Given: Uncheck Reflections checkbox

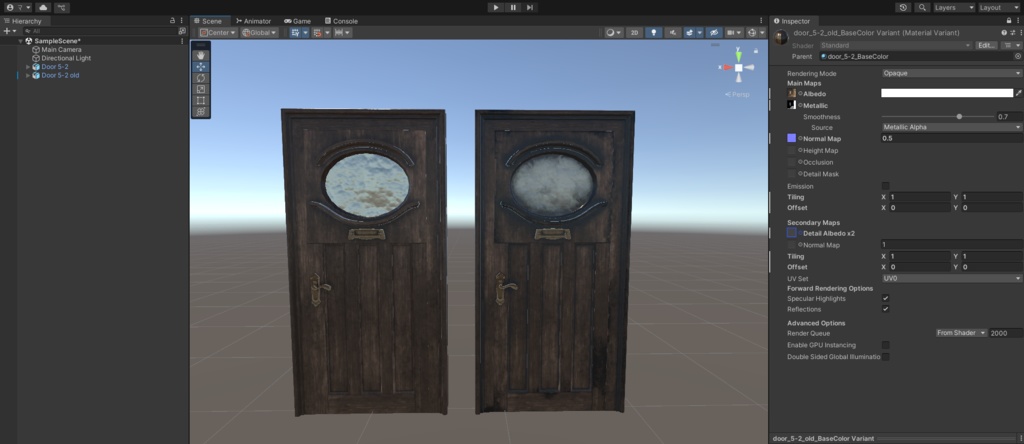Looking at the screenshot, I should pyautogui.click(x=886, y=309).
